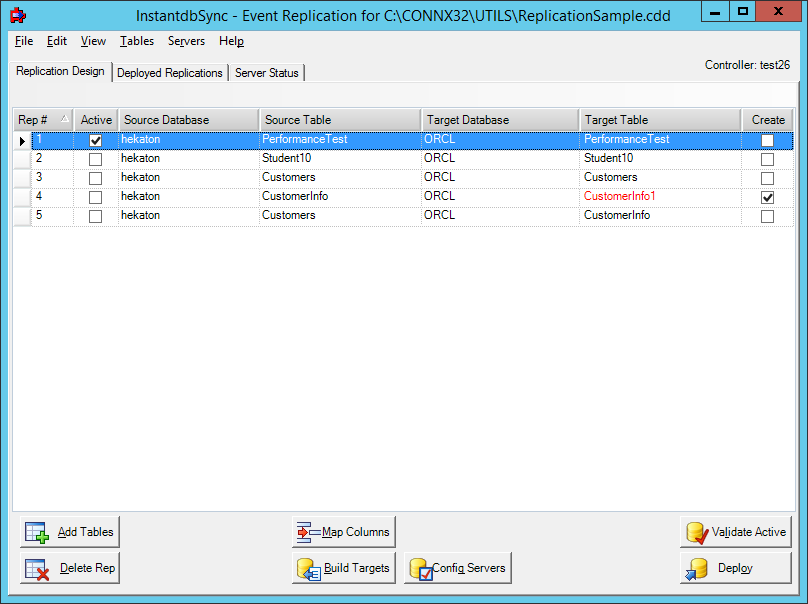The height and width of the screenshot is (604, 808).
Task: Uncheck Active for the PerformanceTest replication
Action: coord(95,139)
